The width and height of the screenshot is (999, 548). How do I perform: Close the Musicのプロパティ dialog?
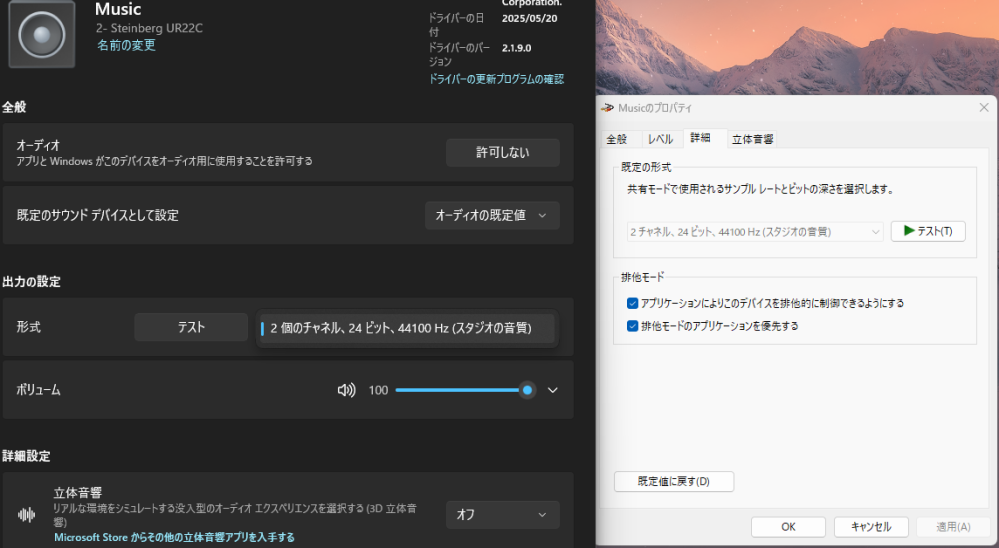point(984,108)
